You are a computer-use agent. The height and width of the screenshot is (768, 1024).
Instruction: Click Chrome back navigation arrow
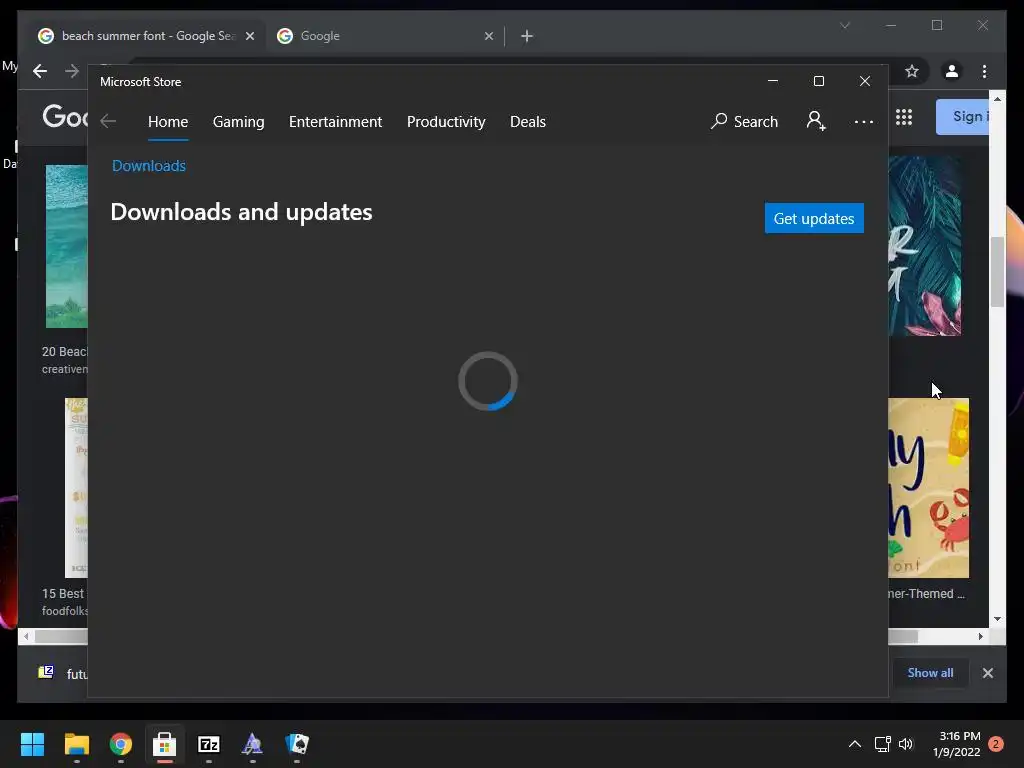click(40, 71)
